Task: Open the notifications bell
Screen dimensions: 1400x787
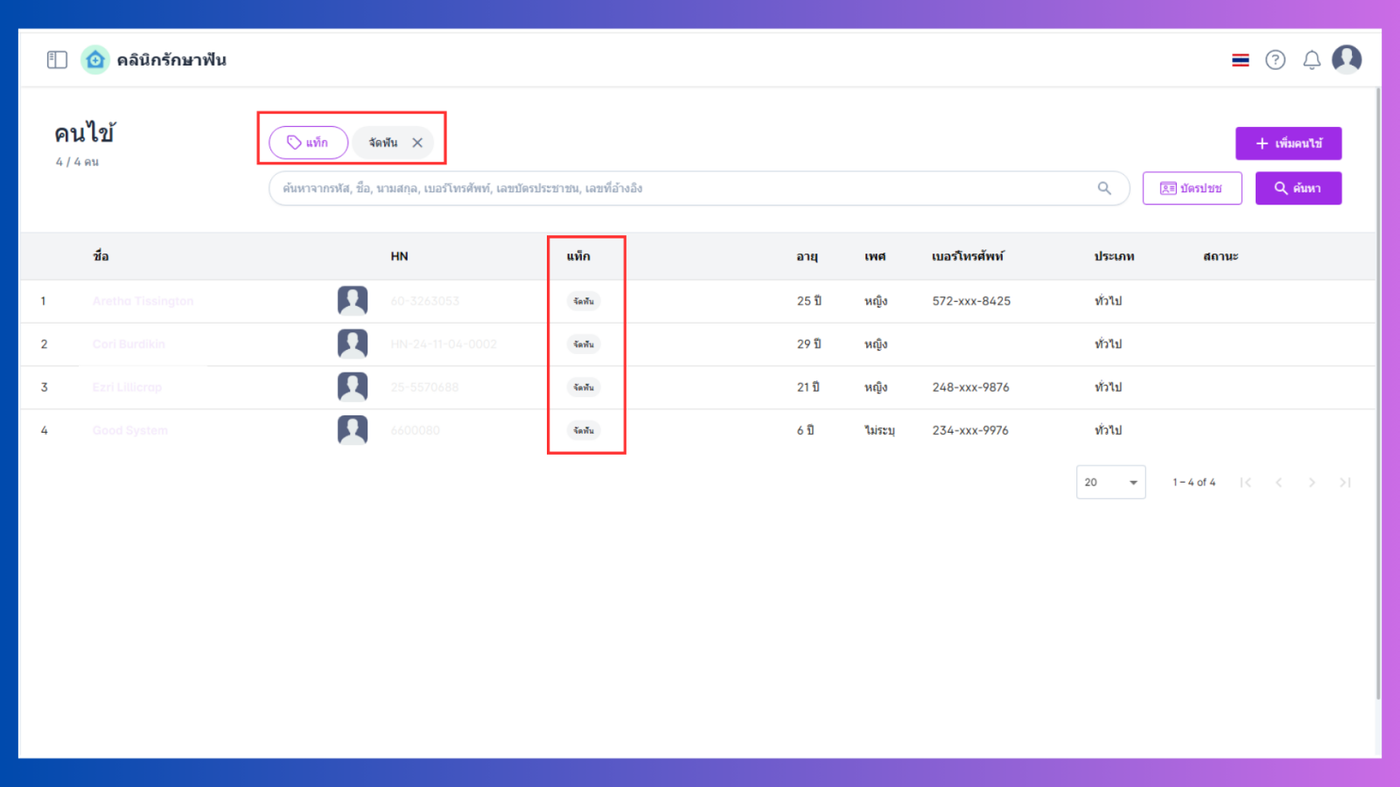Action: coord(1312,60)
